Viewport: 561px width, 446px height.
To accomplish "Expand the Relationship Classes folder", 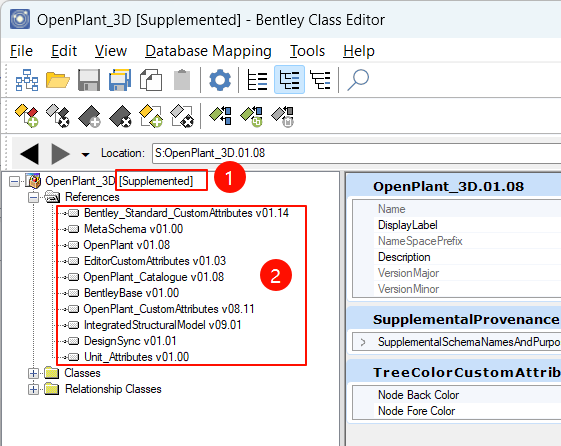I will (33, 389).
